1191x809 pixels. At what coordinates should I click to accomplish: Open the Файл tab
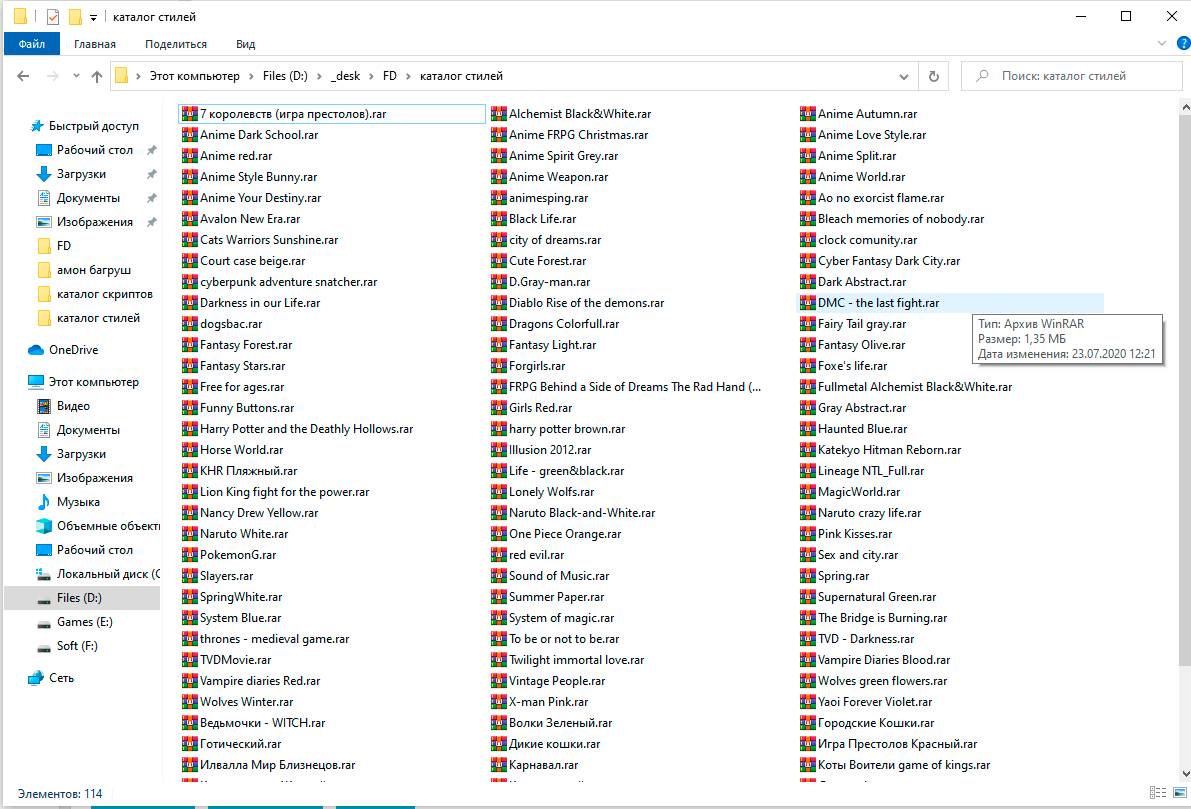pos(31,44)
